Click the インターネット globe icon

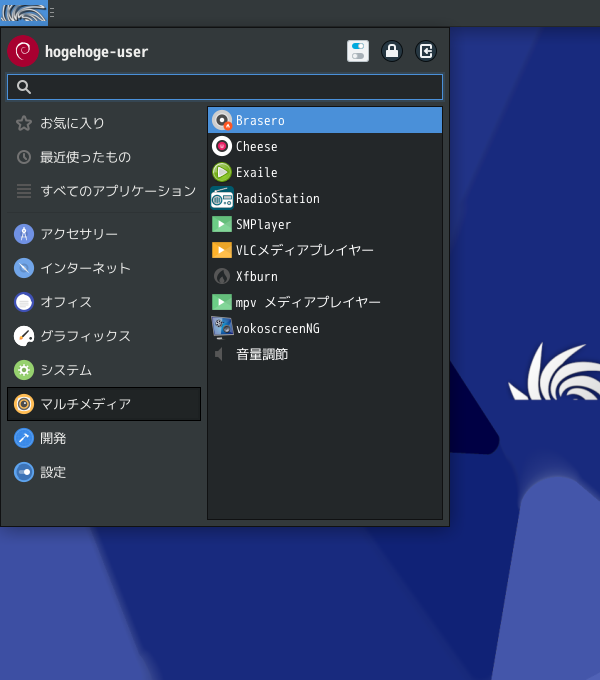tap(24, 268)
